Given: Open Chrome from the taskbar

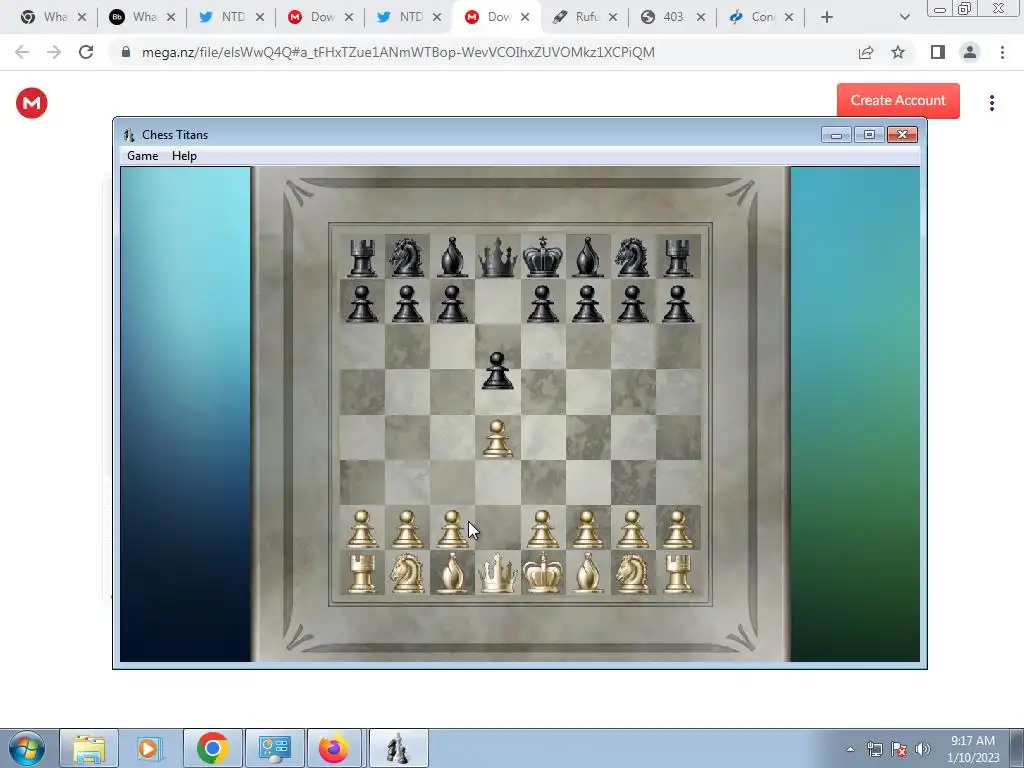Looking at the screenshot, I should [212, 748].
